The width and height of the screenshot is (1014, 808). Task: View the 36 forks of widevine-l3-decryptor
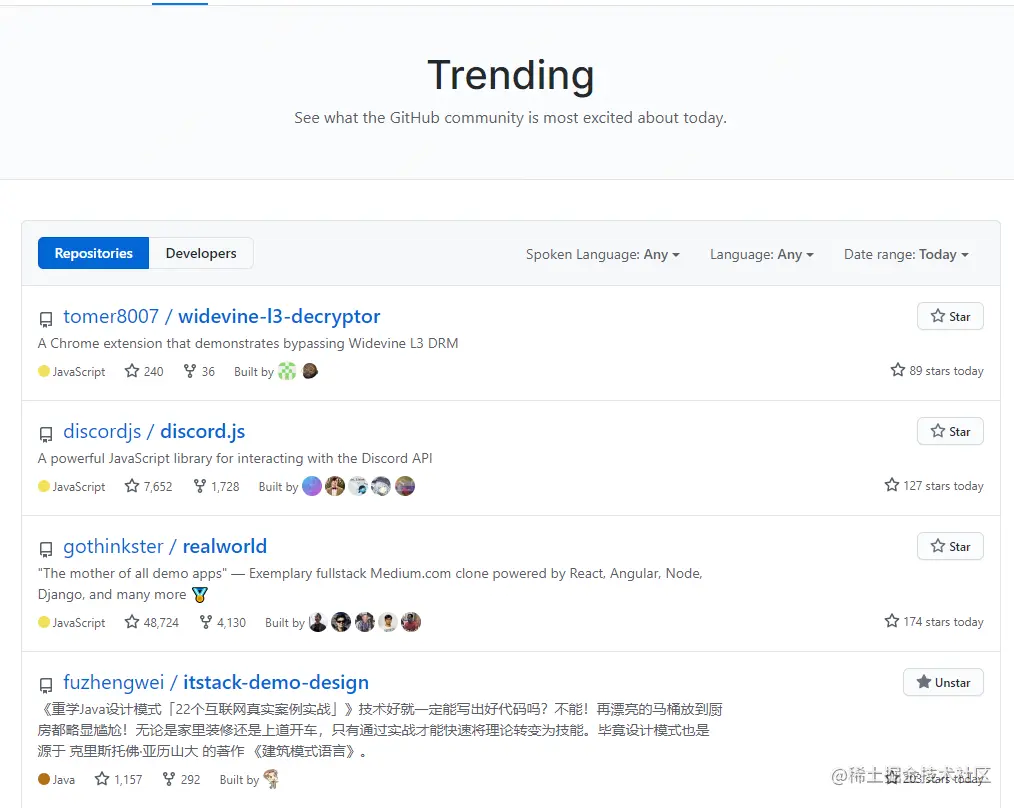pyautogui.click(x=199, y=371)
